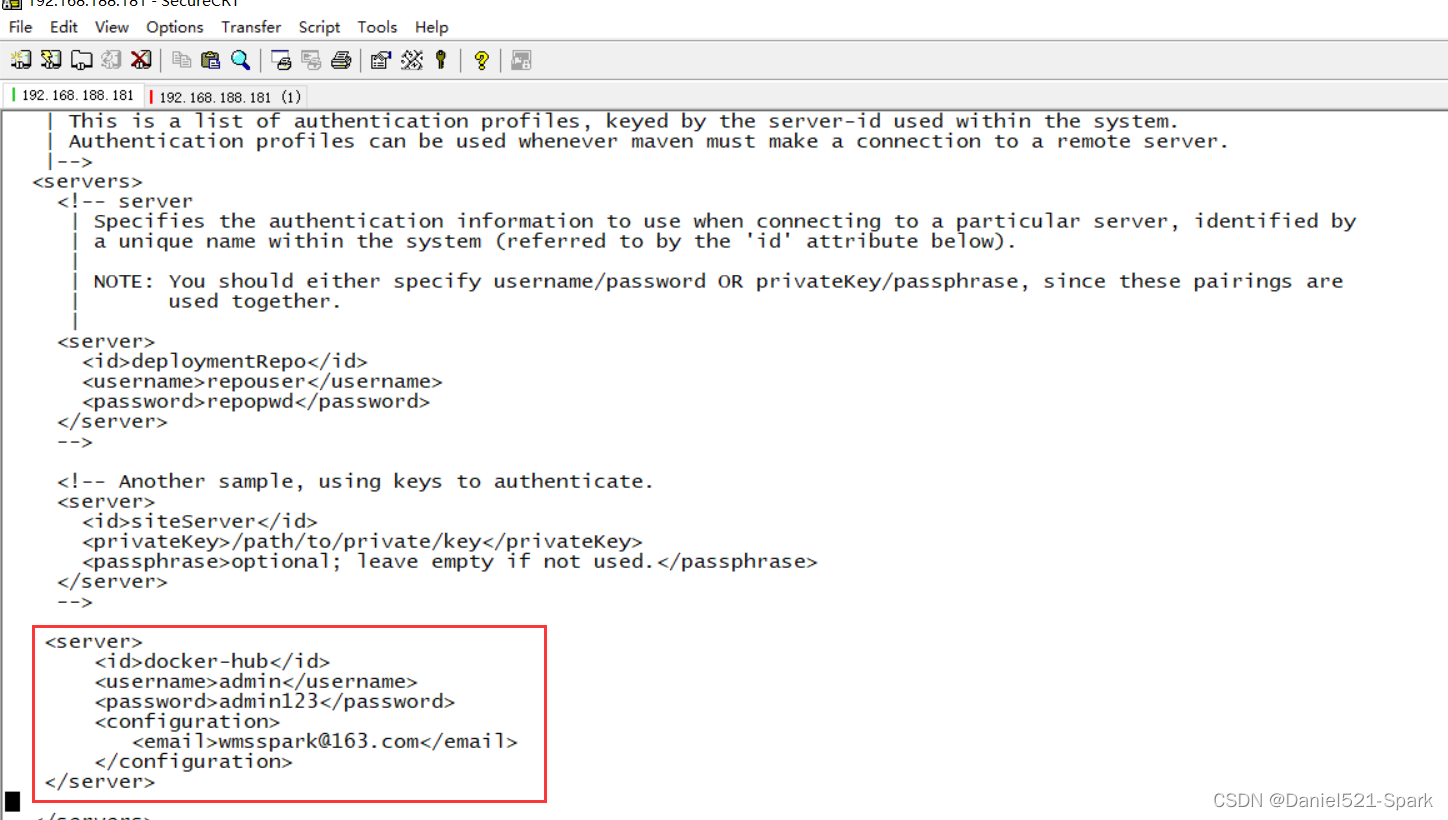This screenshot has width=1448, height=820.
Task: Click the greyed Print Selection icon
Action: [311, 60]
